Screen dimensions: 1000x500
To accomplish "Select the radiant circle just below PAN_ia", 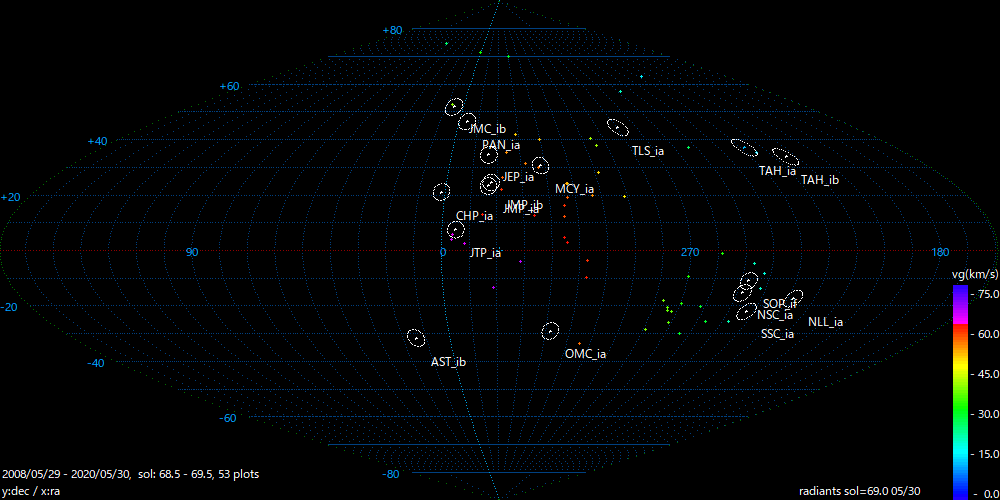I will 489,155.
